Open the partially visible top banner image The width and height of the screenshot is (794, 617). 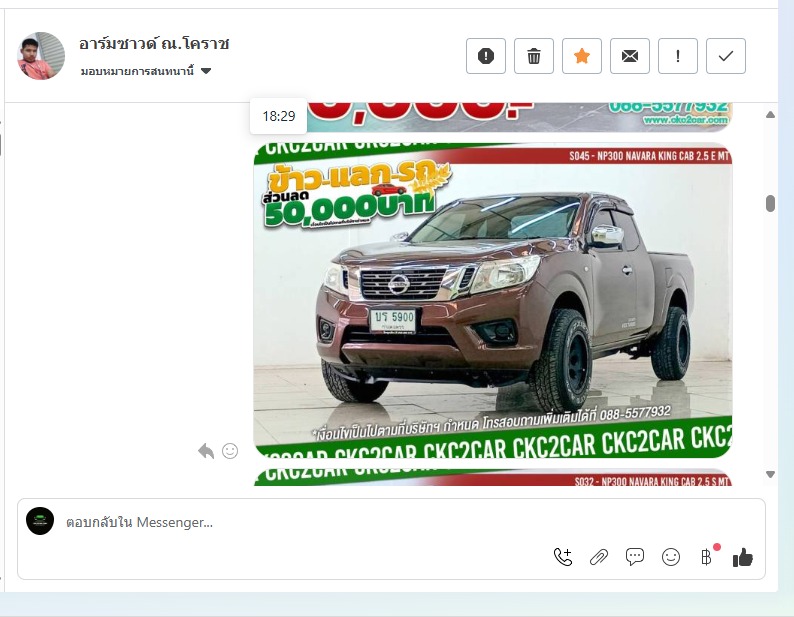(518, 117)
